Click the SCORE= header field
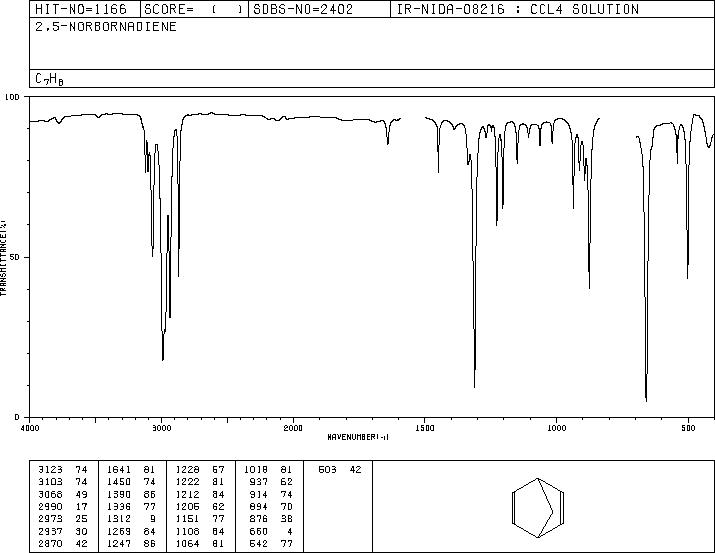This screenshot has height=553, width=715. pyautogui.click(x=194, y=9)
